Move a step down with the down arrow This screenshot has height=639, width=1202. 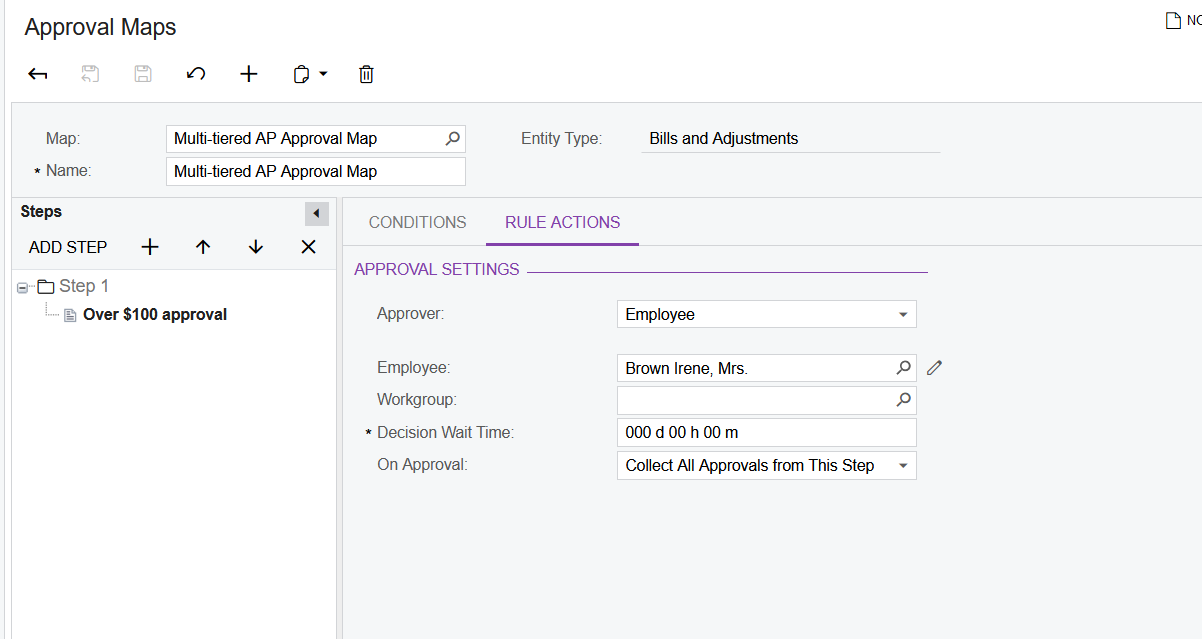[255, 246]
